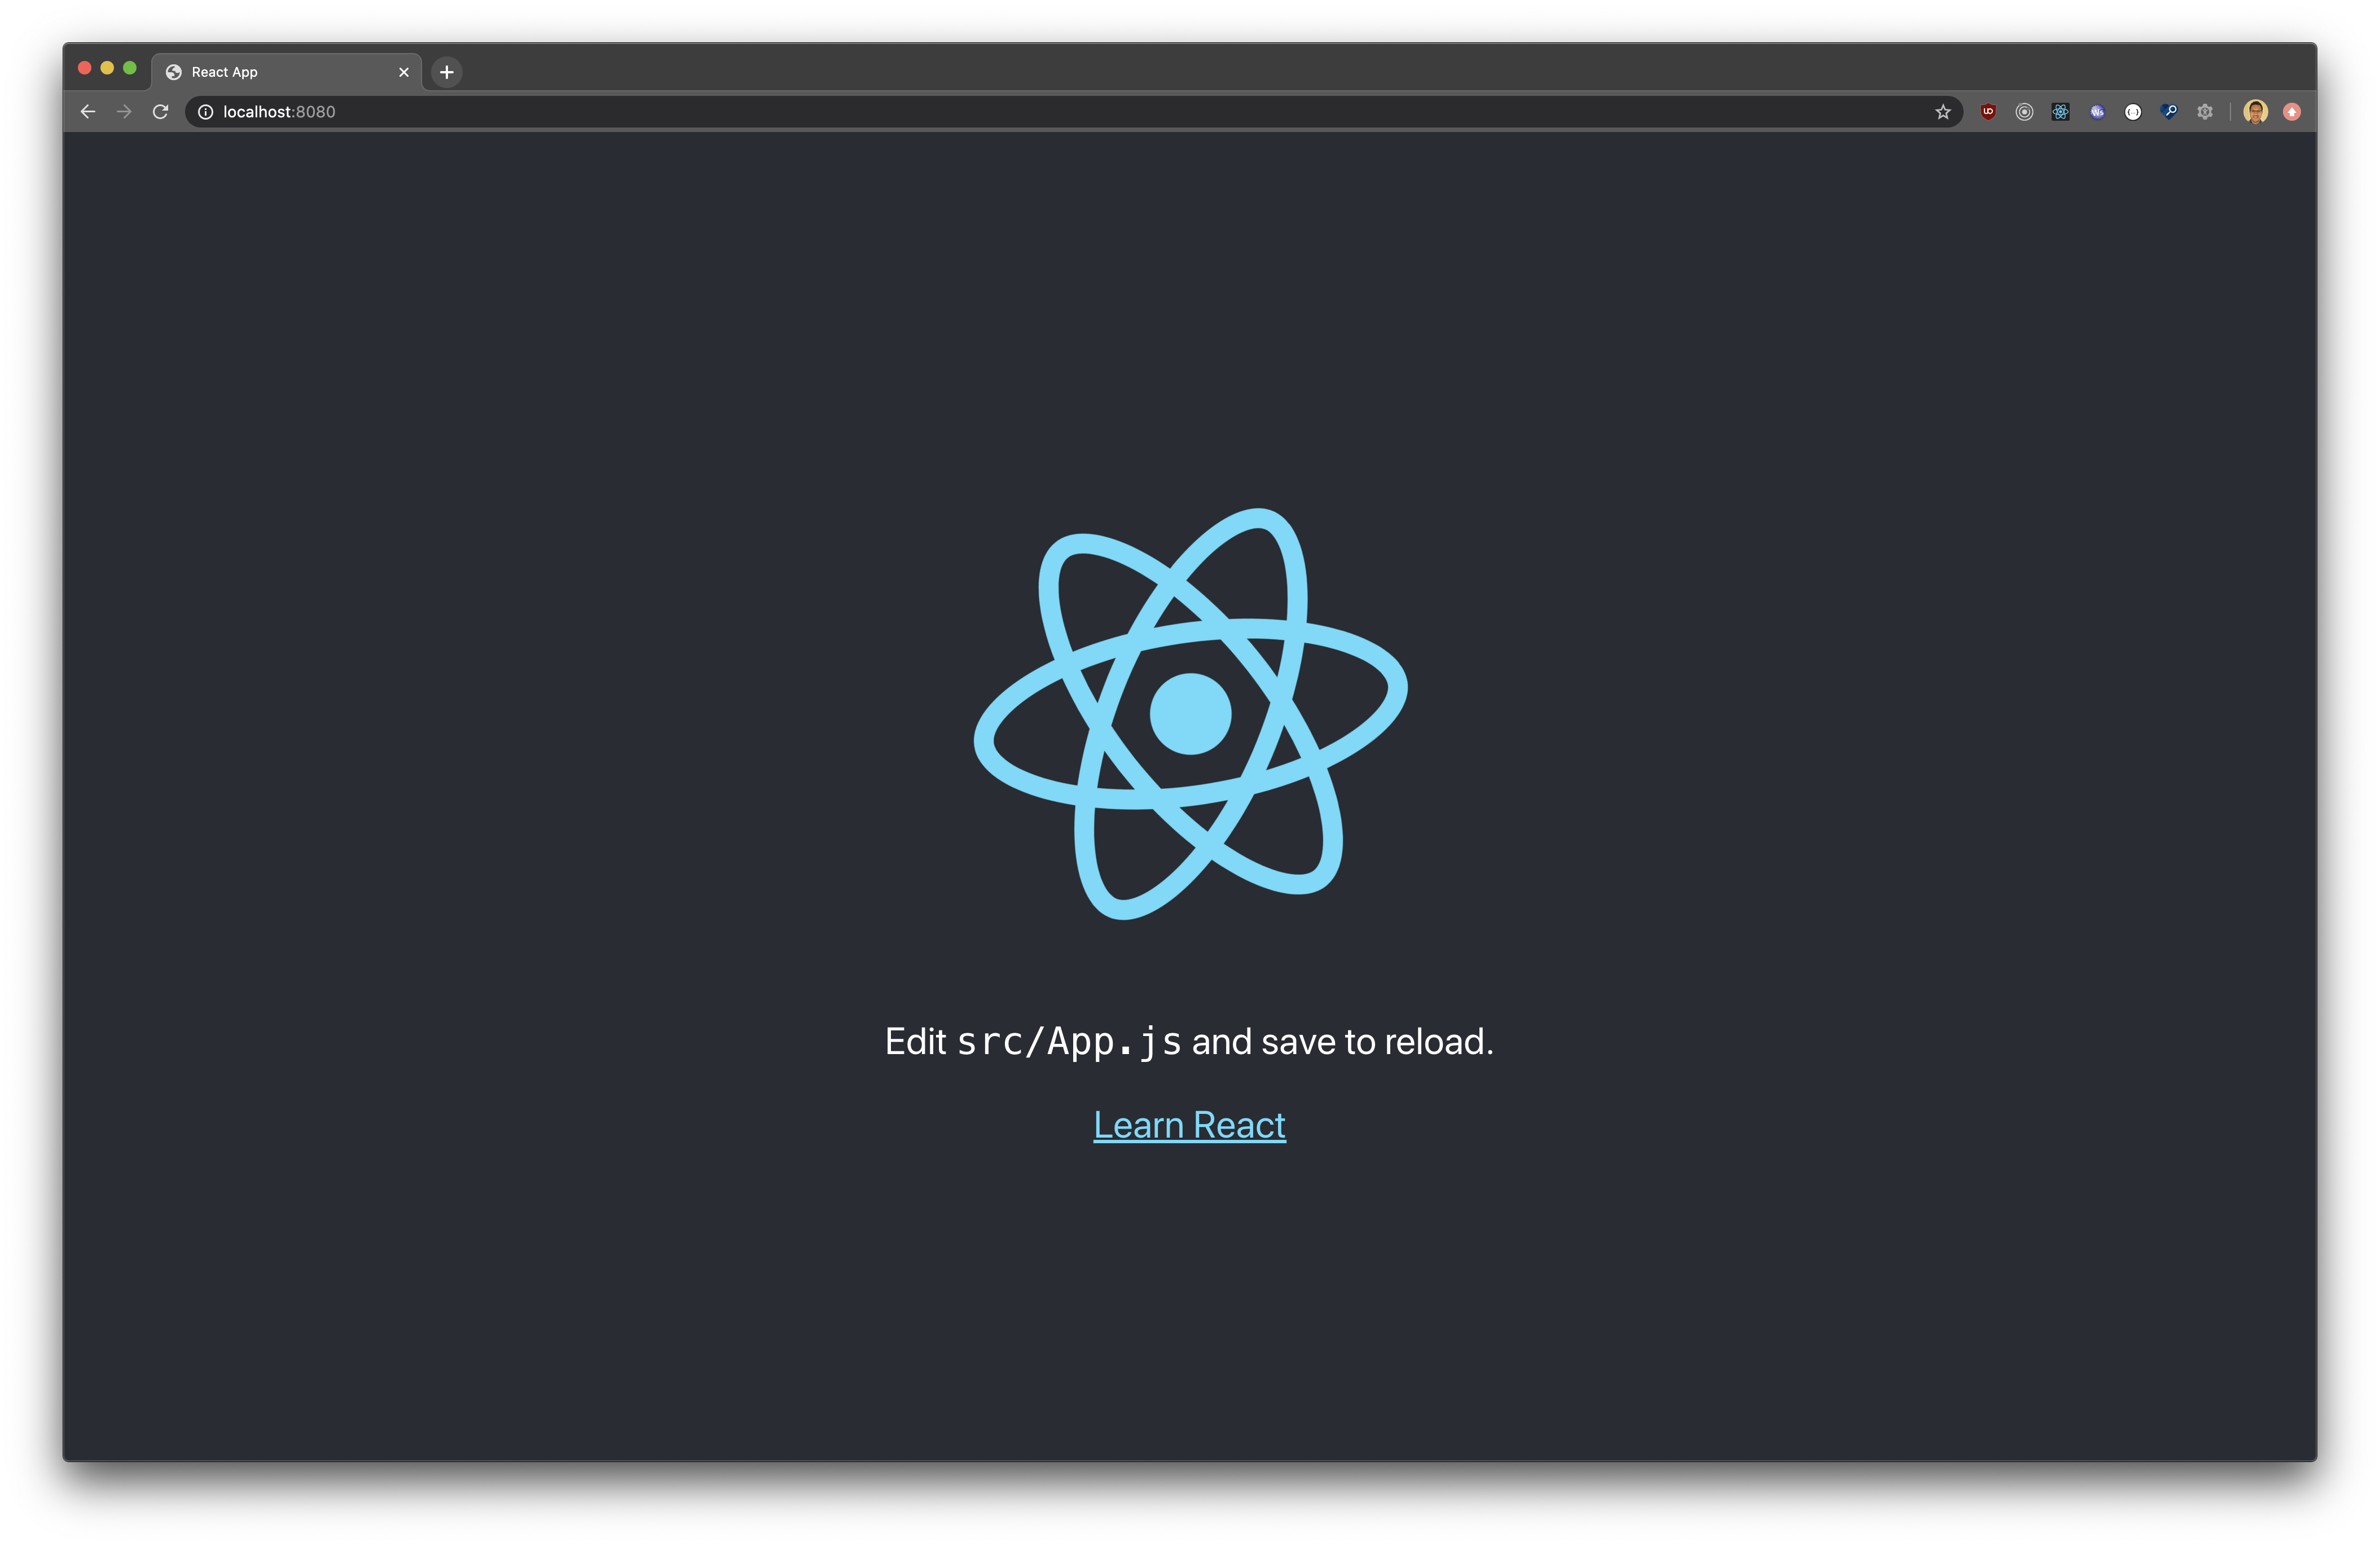Close the React App tab

(x=404, y=72)
